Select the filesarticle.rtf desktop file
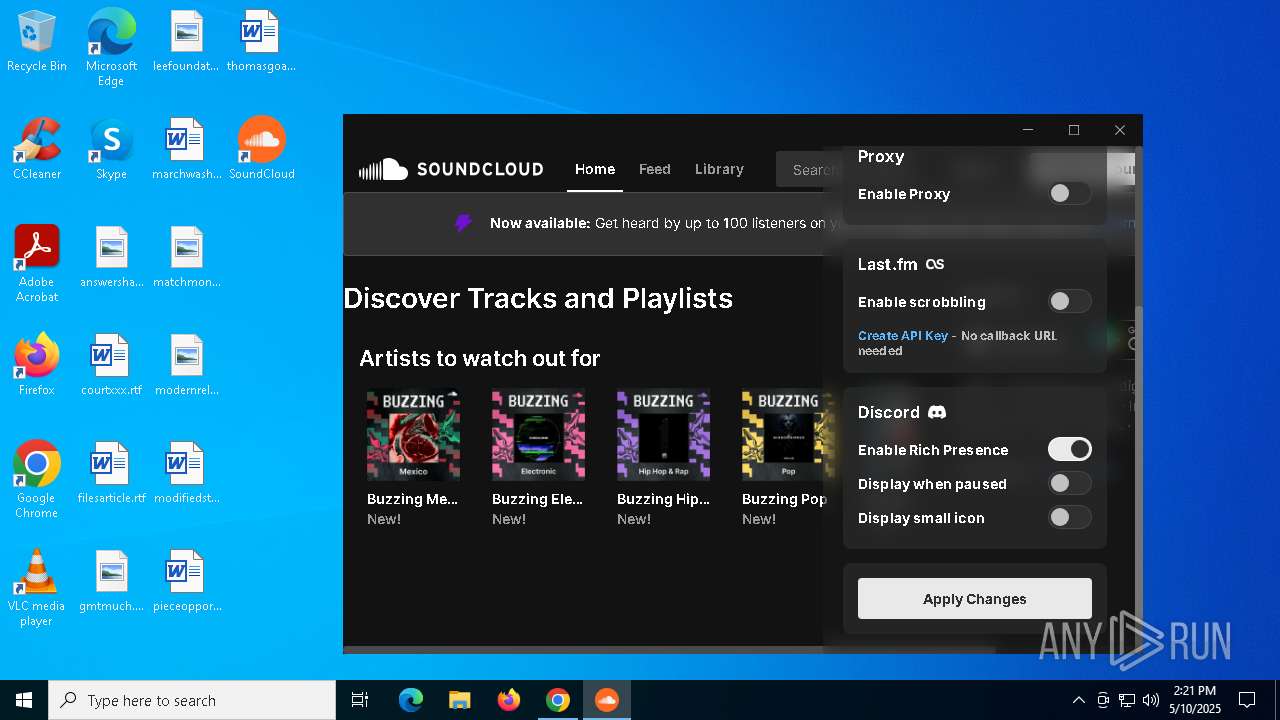1280x720 pixels. pos(111,473)
